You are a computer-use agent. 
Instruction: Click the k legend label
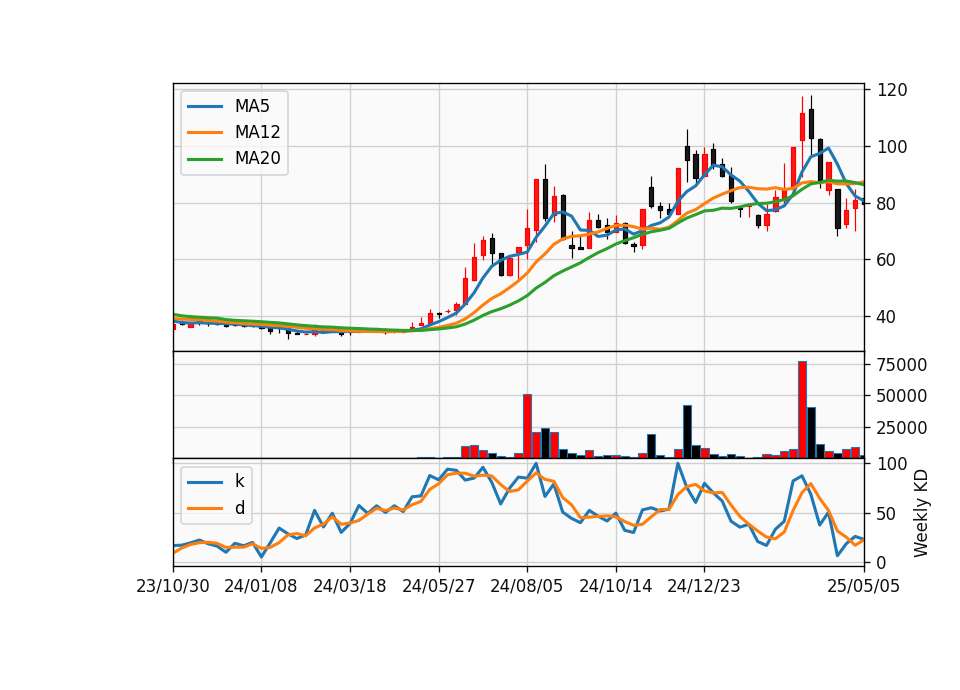(x=239, y=481)
